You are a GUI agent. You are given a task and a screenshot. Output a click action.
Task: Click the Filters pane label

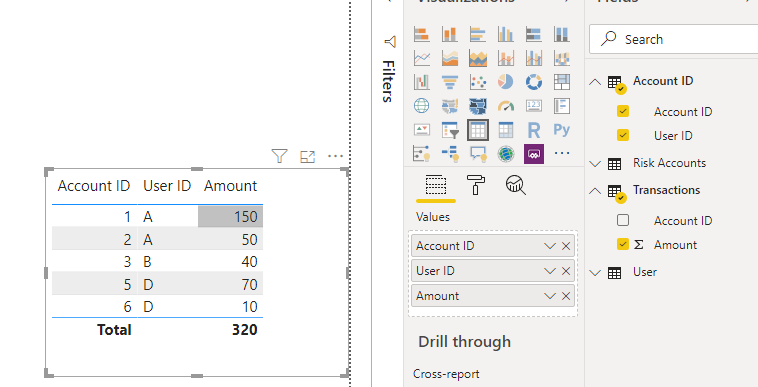388,81
